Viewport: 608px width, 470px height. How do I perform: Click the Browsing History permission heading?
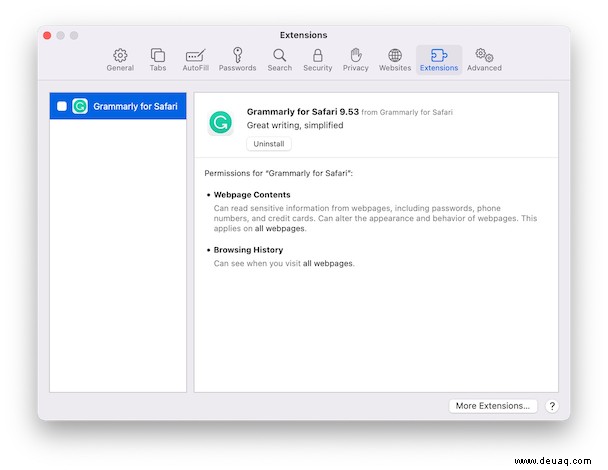click(x=248, y=250)
